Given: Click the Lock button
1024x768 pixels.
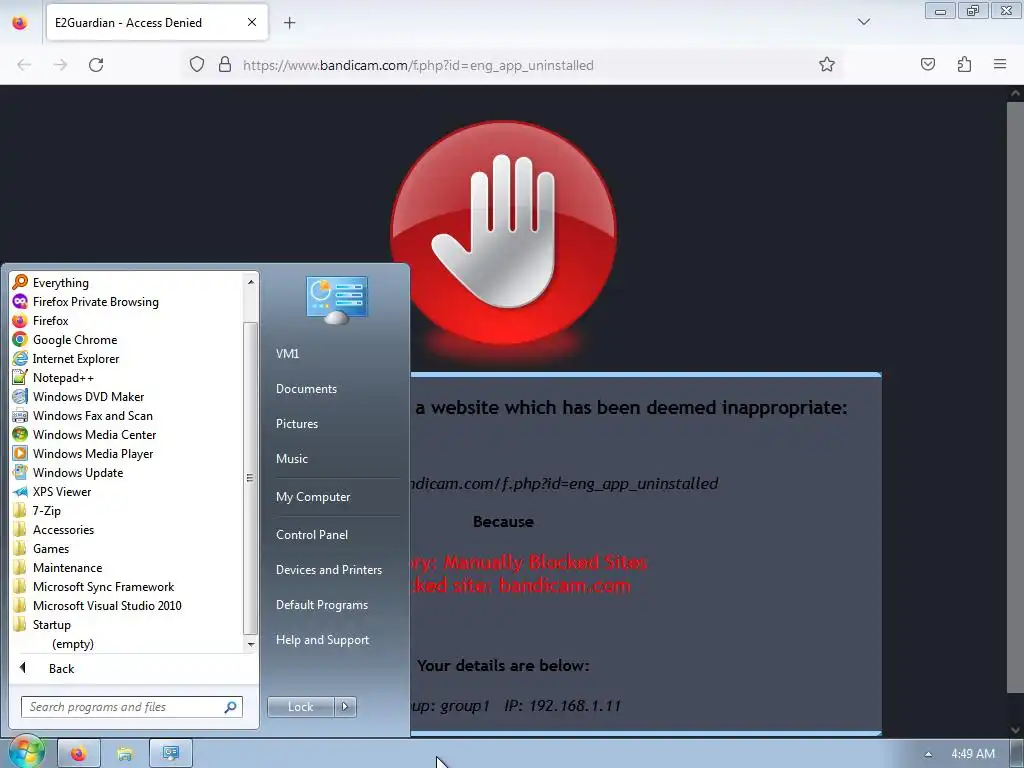Looking at the screenshot, I should pyautogui.click(x=300, y=707).
